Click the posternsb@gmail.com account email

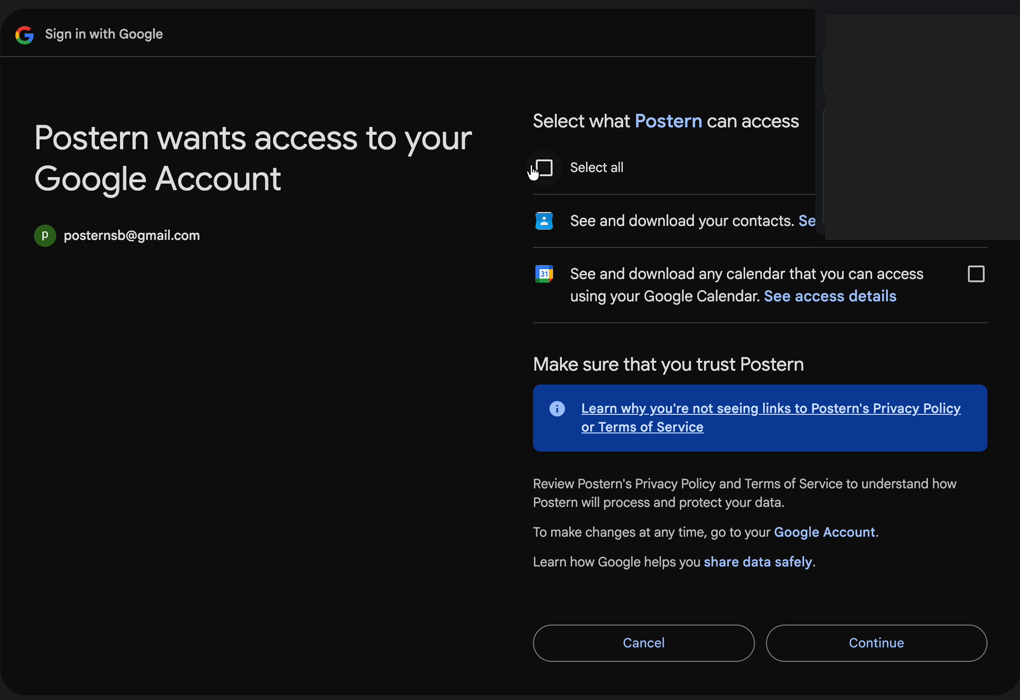131,236
